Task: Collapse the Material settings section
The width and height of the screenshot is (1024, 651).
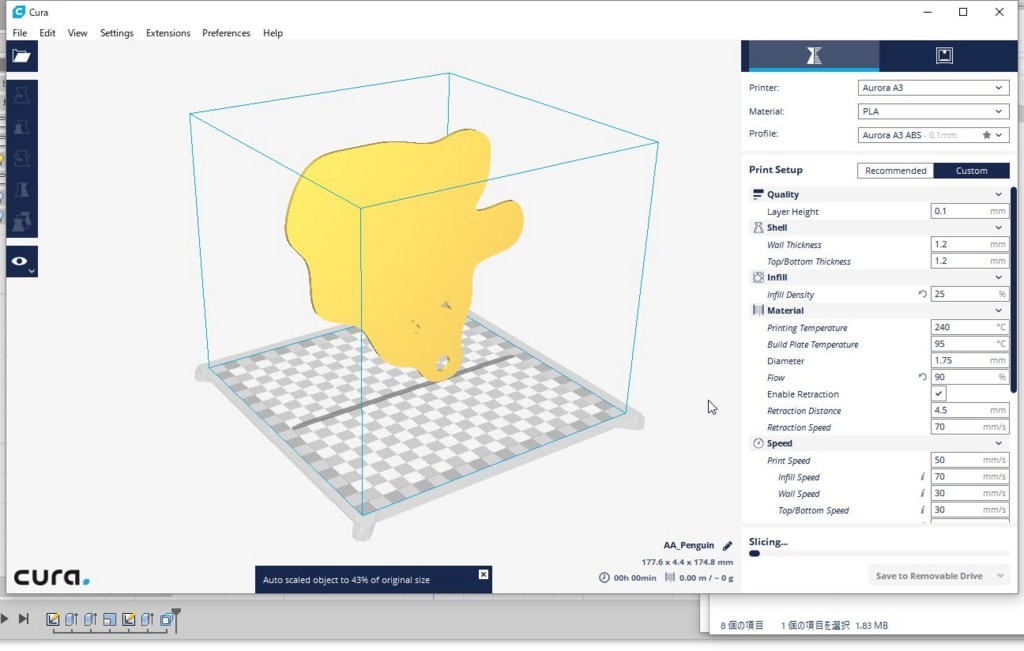Action: pyautogui.click(x=999, y=311)
